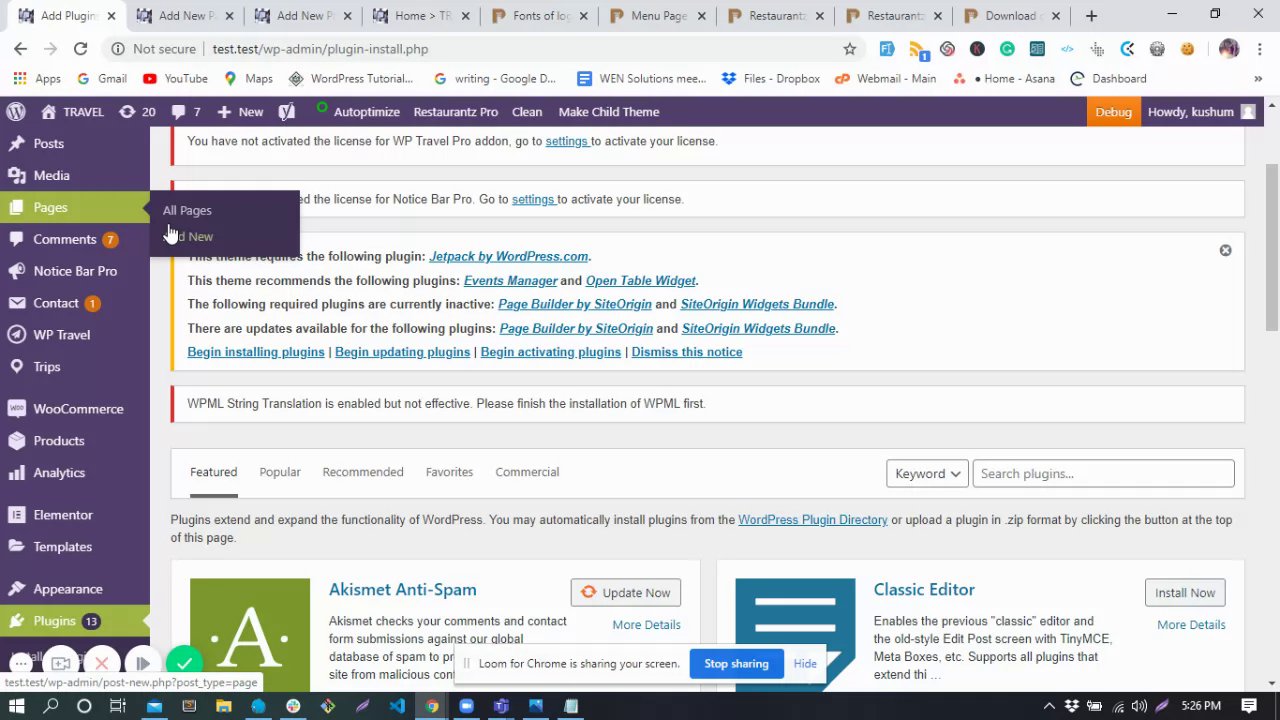Cancel the Loom recording with red X
1280x720 pixels.
tap(101, 663)
